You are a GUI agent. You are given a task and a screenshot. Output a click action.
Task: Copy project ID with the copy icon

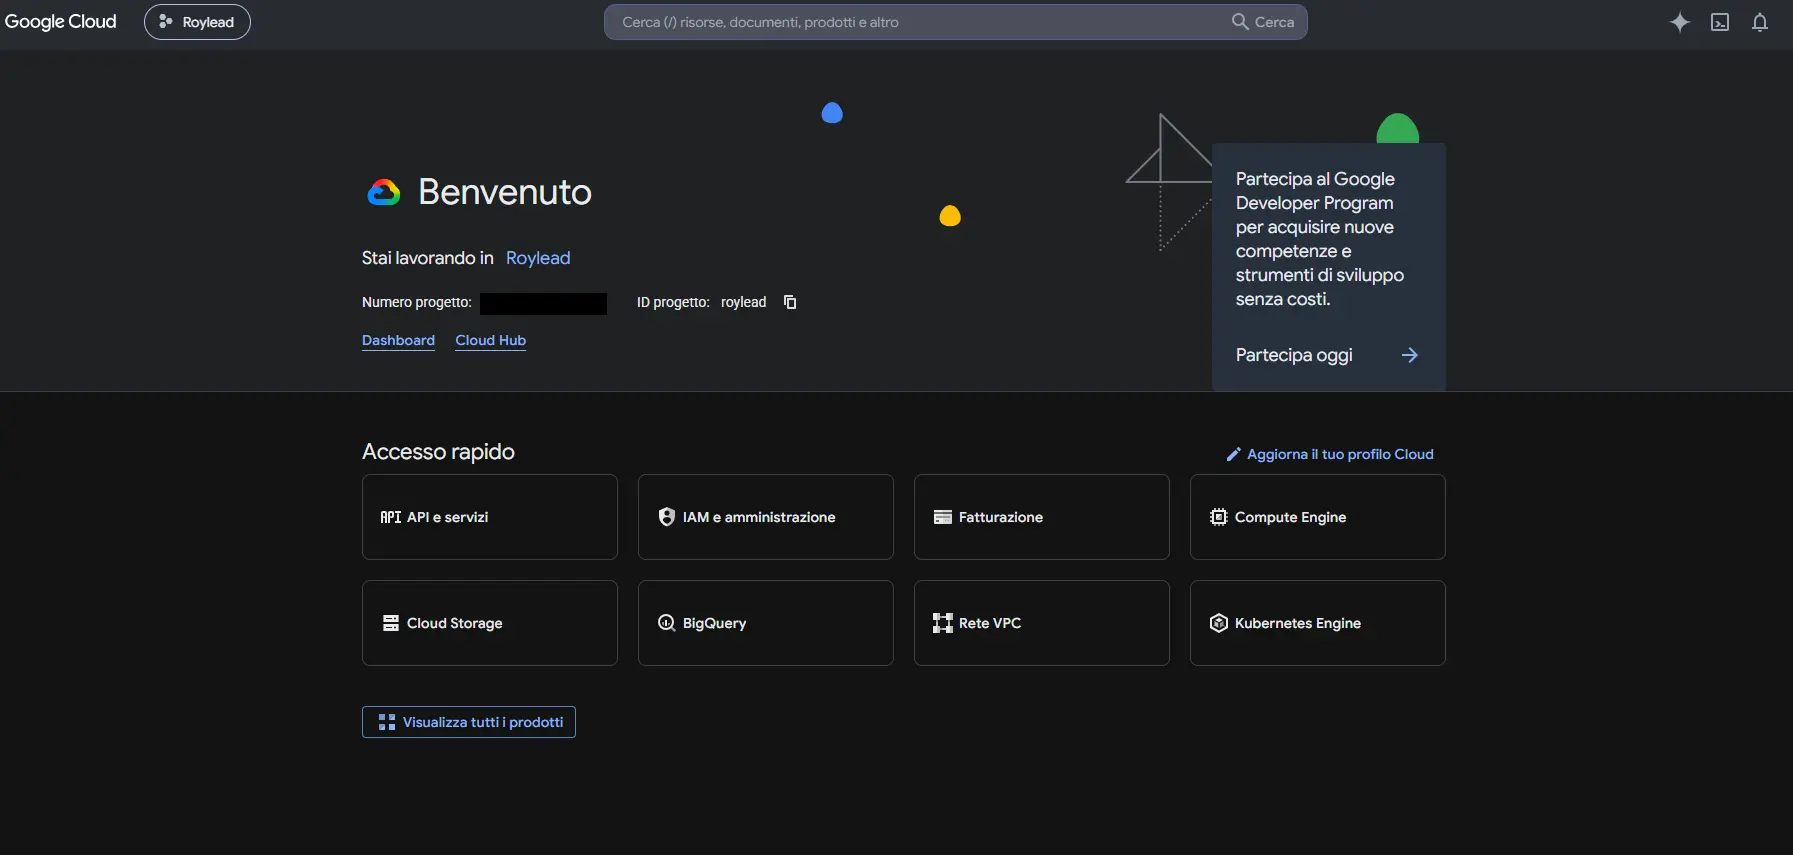pyautogui.click(x=790, y=302)
